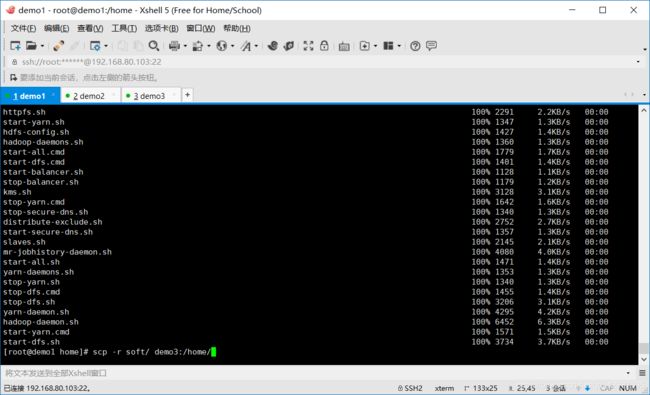Open the address bar history dropdown
Image resolution: width=650 pixels, height=395 pixels.
pos(638,62)
